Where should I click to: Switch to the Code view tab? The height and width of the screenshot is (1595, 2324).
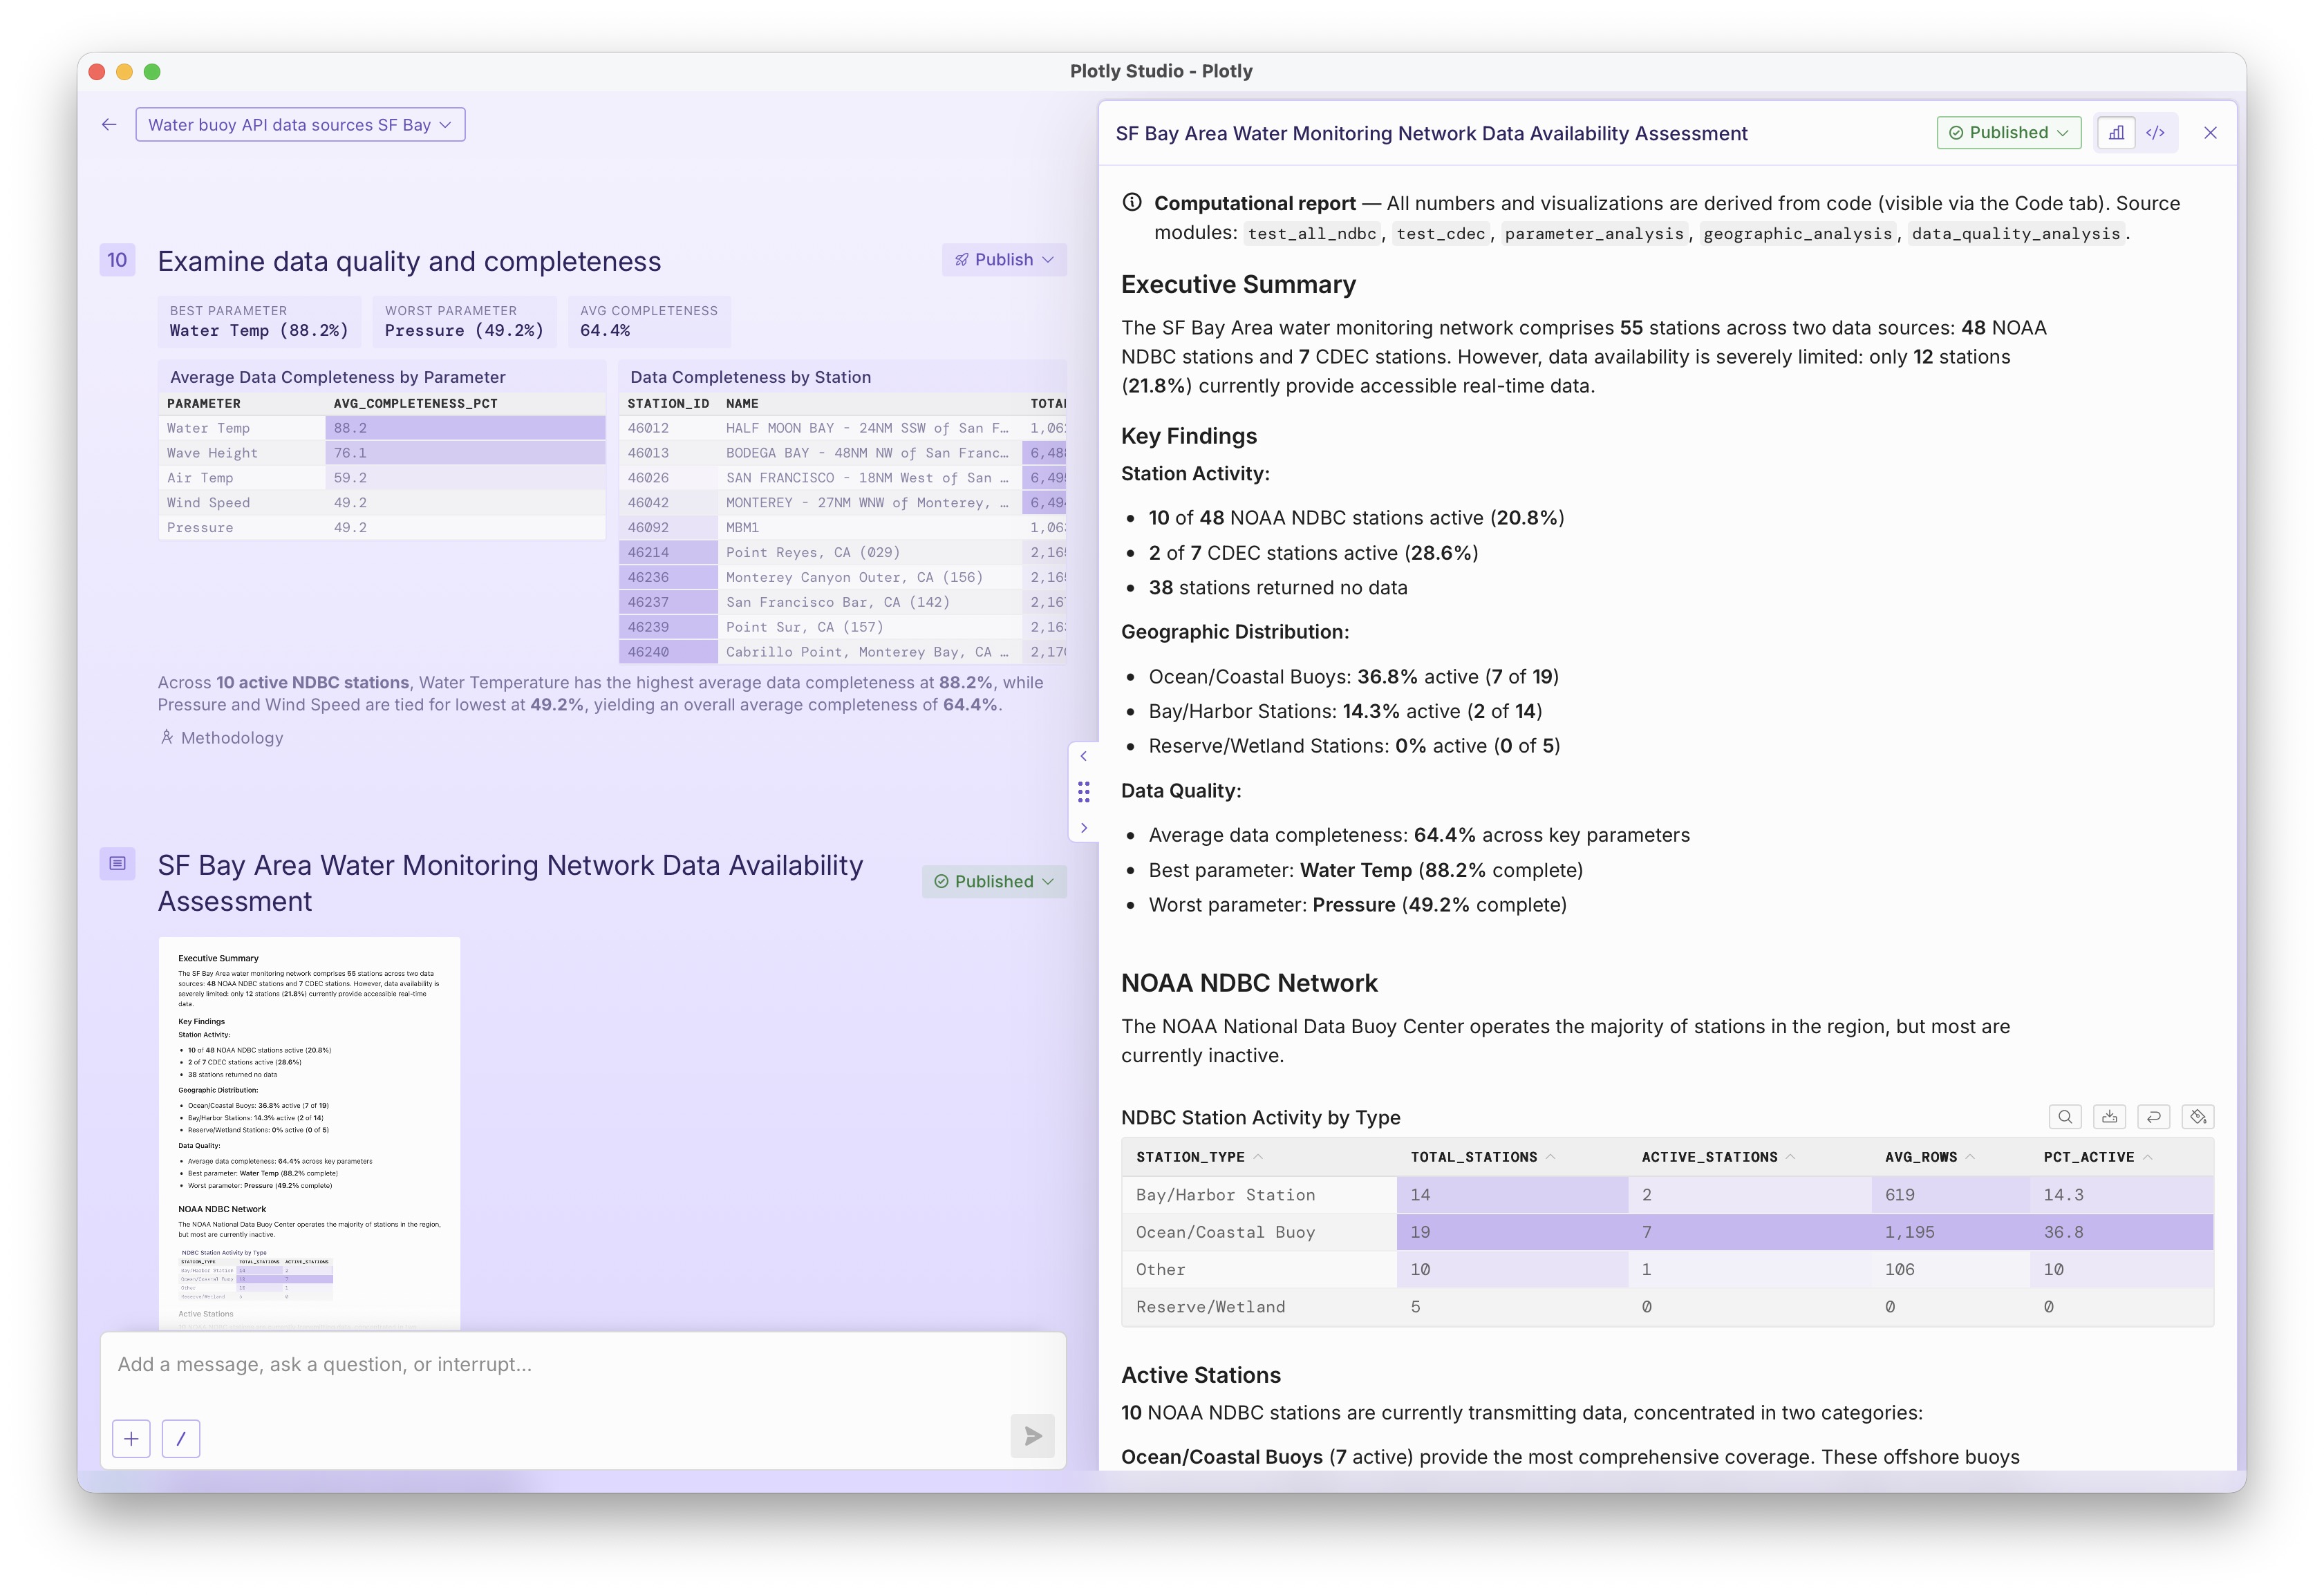click(2155, 133)
